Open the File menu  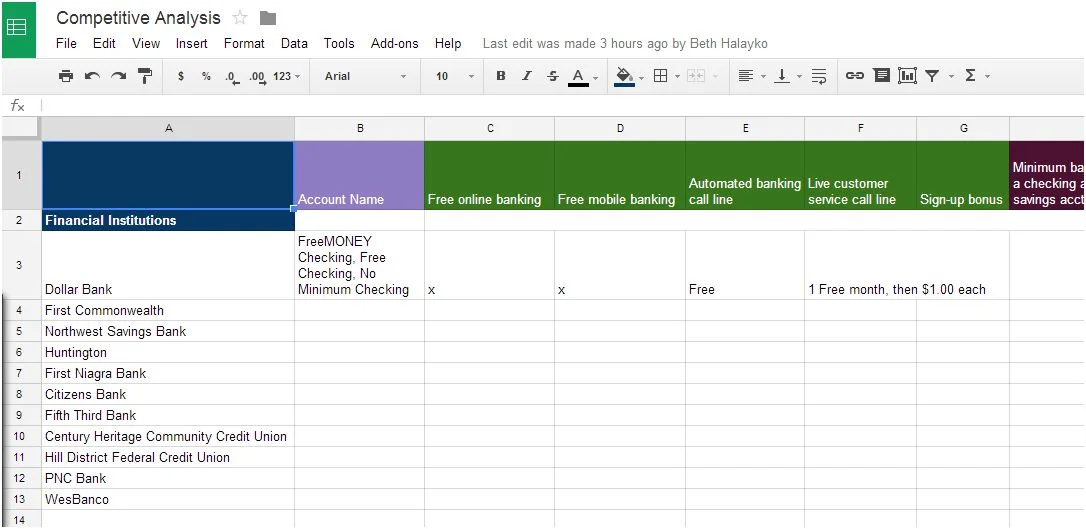coord(66,43)
